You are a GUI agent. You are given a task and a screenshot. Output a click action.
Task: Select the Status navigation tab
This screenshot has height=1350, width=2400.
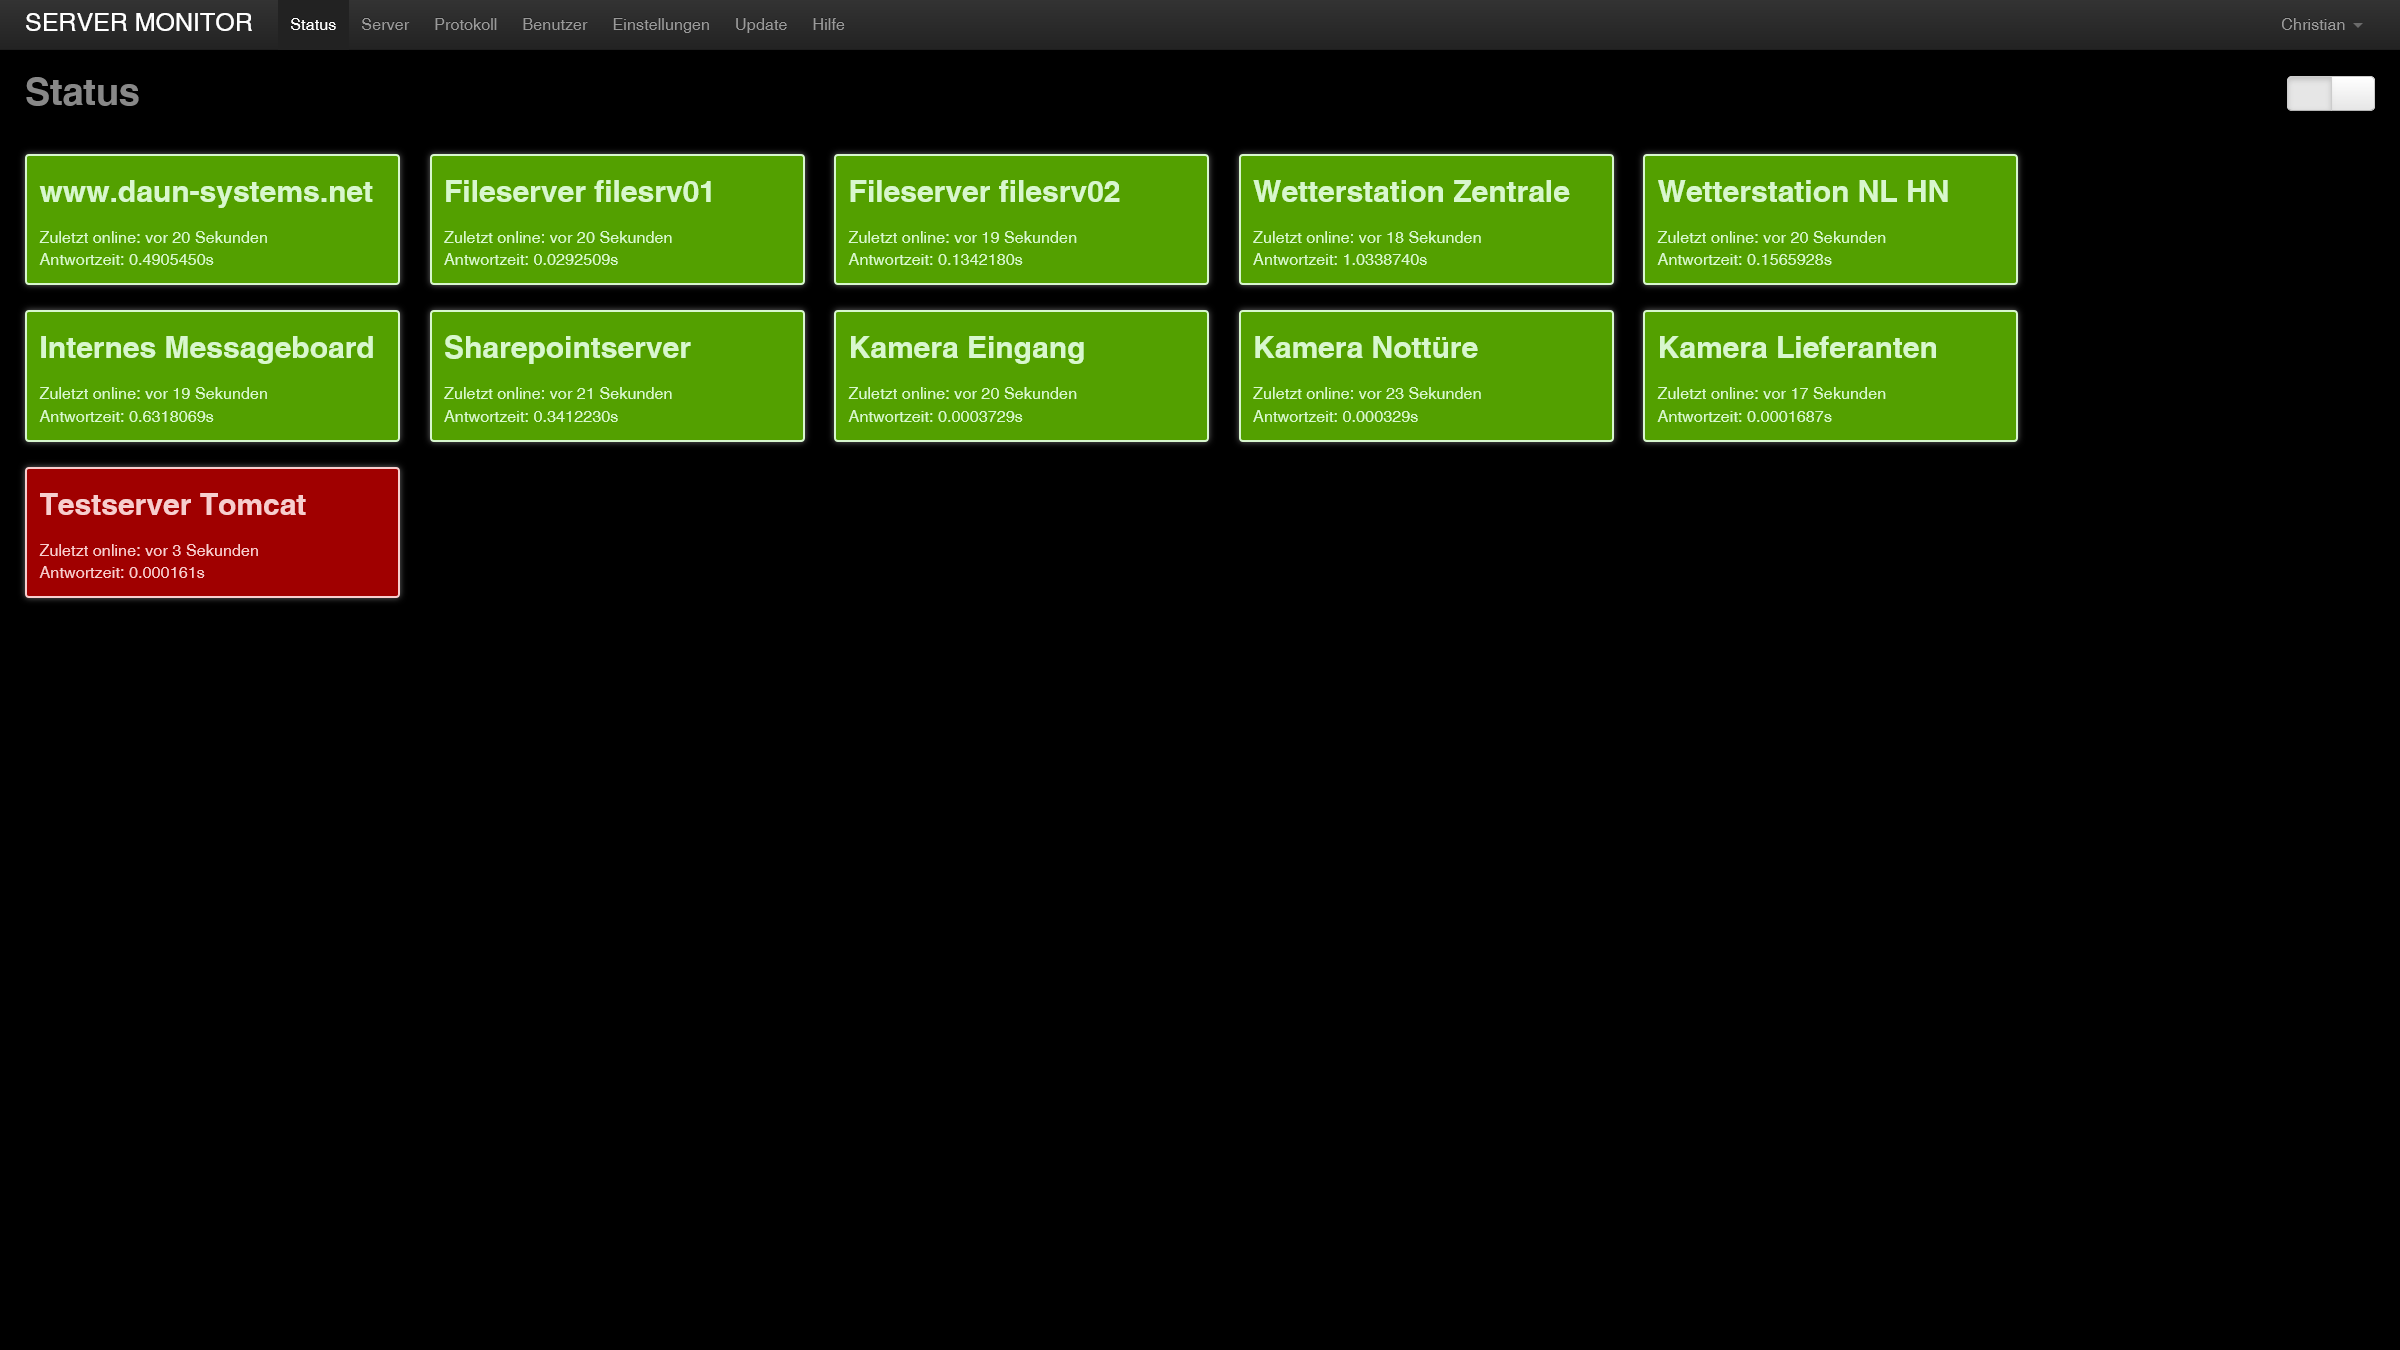pos(313,25)
